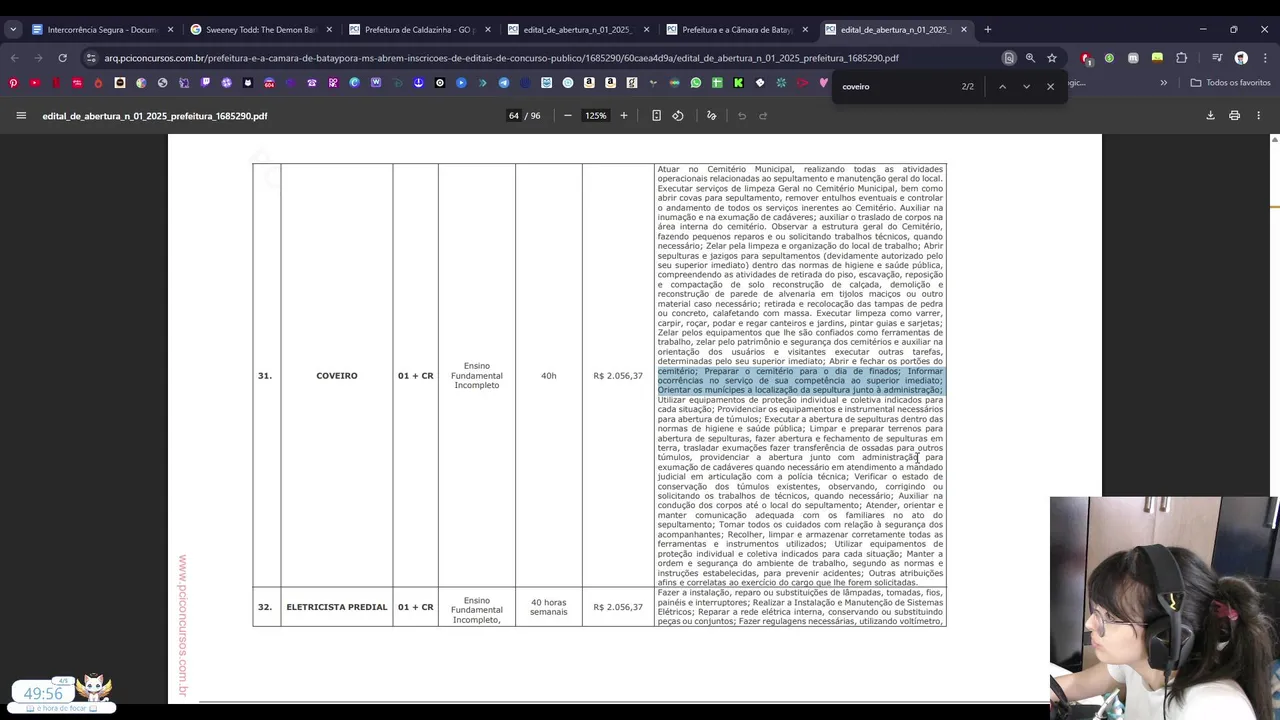1280x720 pixels.
Task: Click the fit to page icon
Action: pos(656,116)
